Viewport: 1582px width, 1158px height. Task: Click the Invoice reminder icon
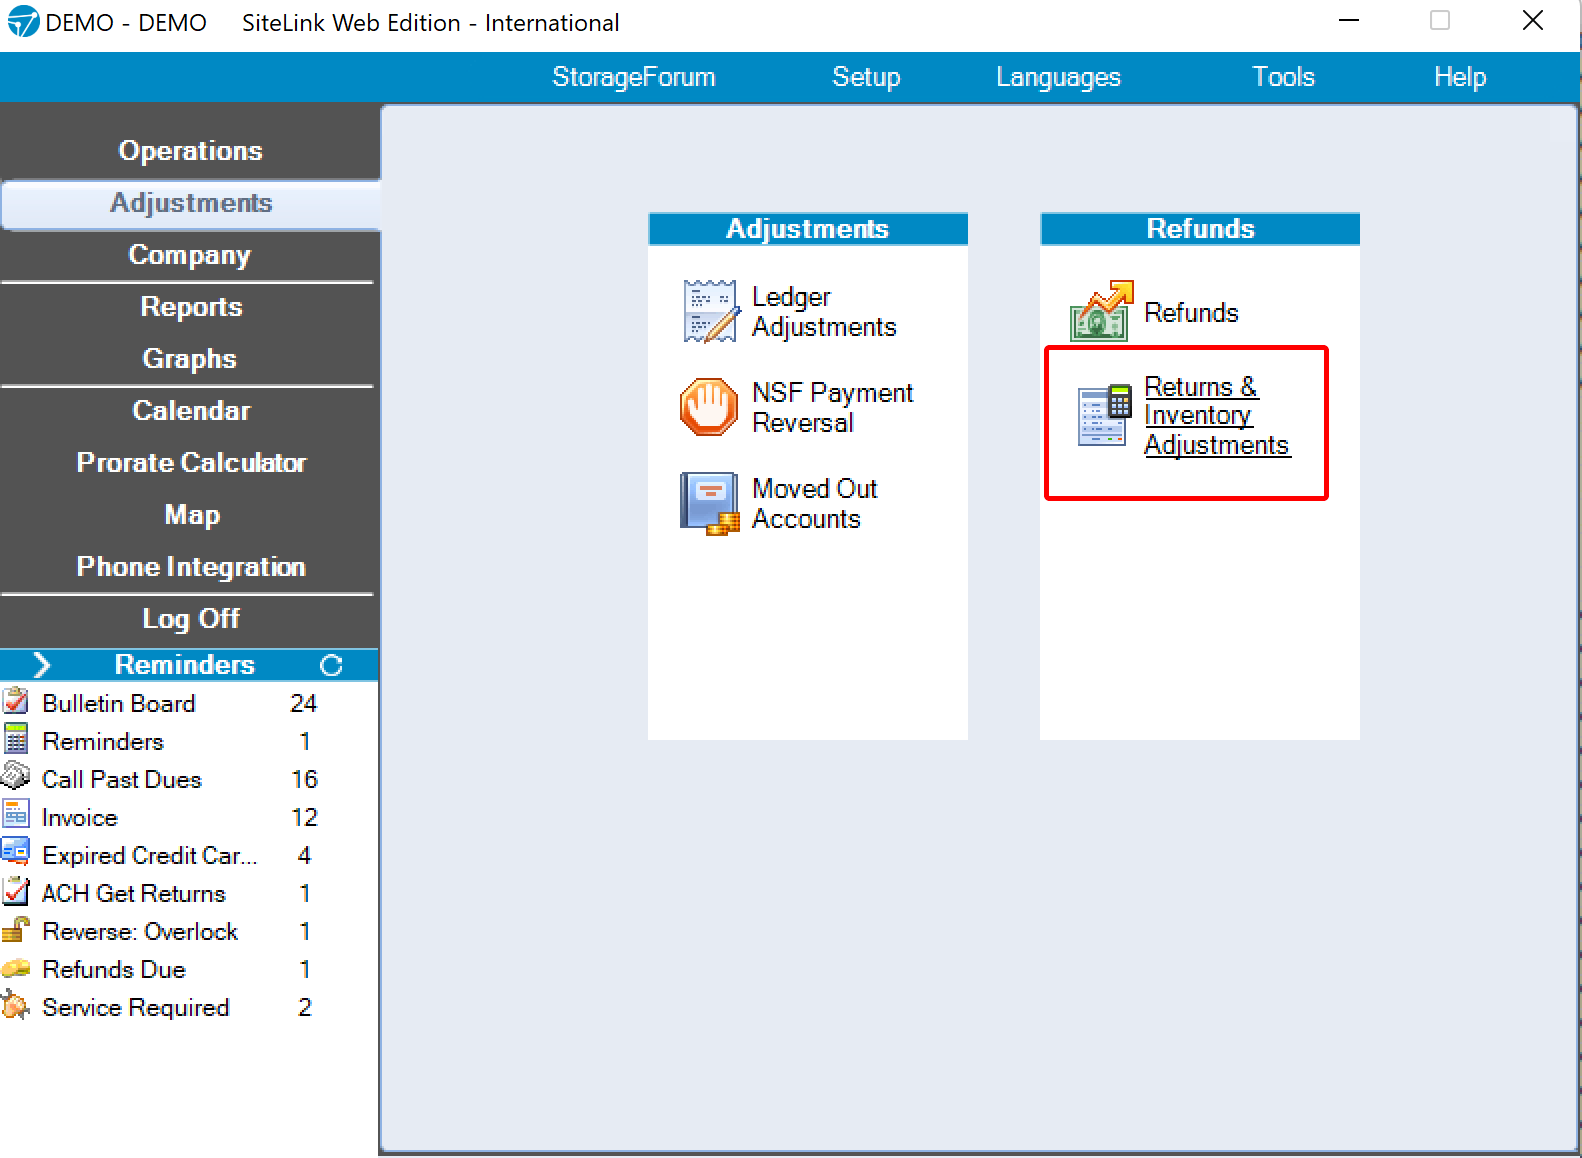[x=16, y=815]
